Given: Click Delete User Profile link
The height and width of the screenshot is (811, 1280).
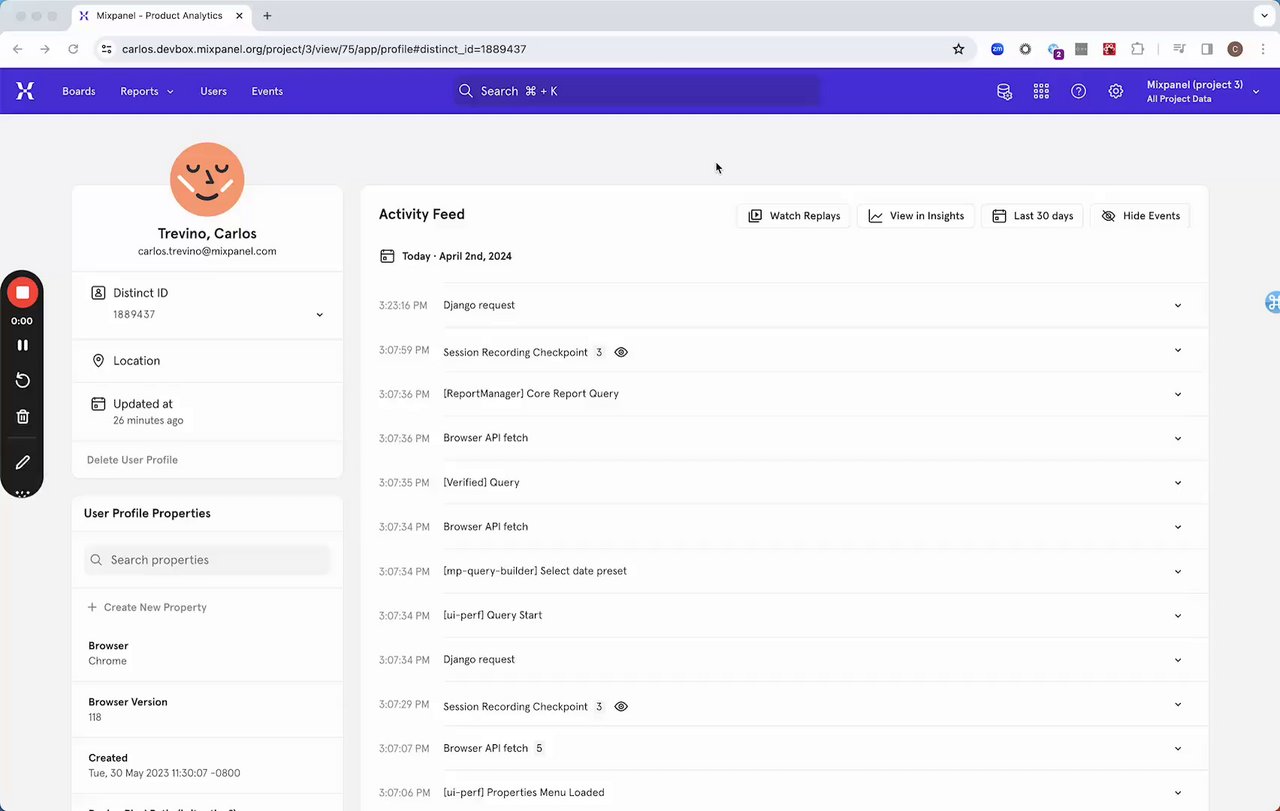Looking at the screenshot, I should point(132,460).
